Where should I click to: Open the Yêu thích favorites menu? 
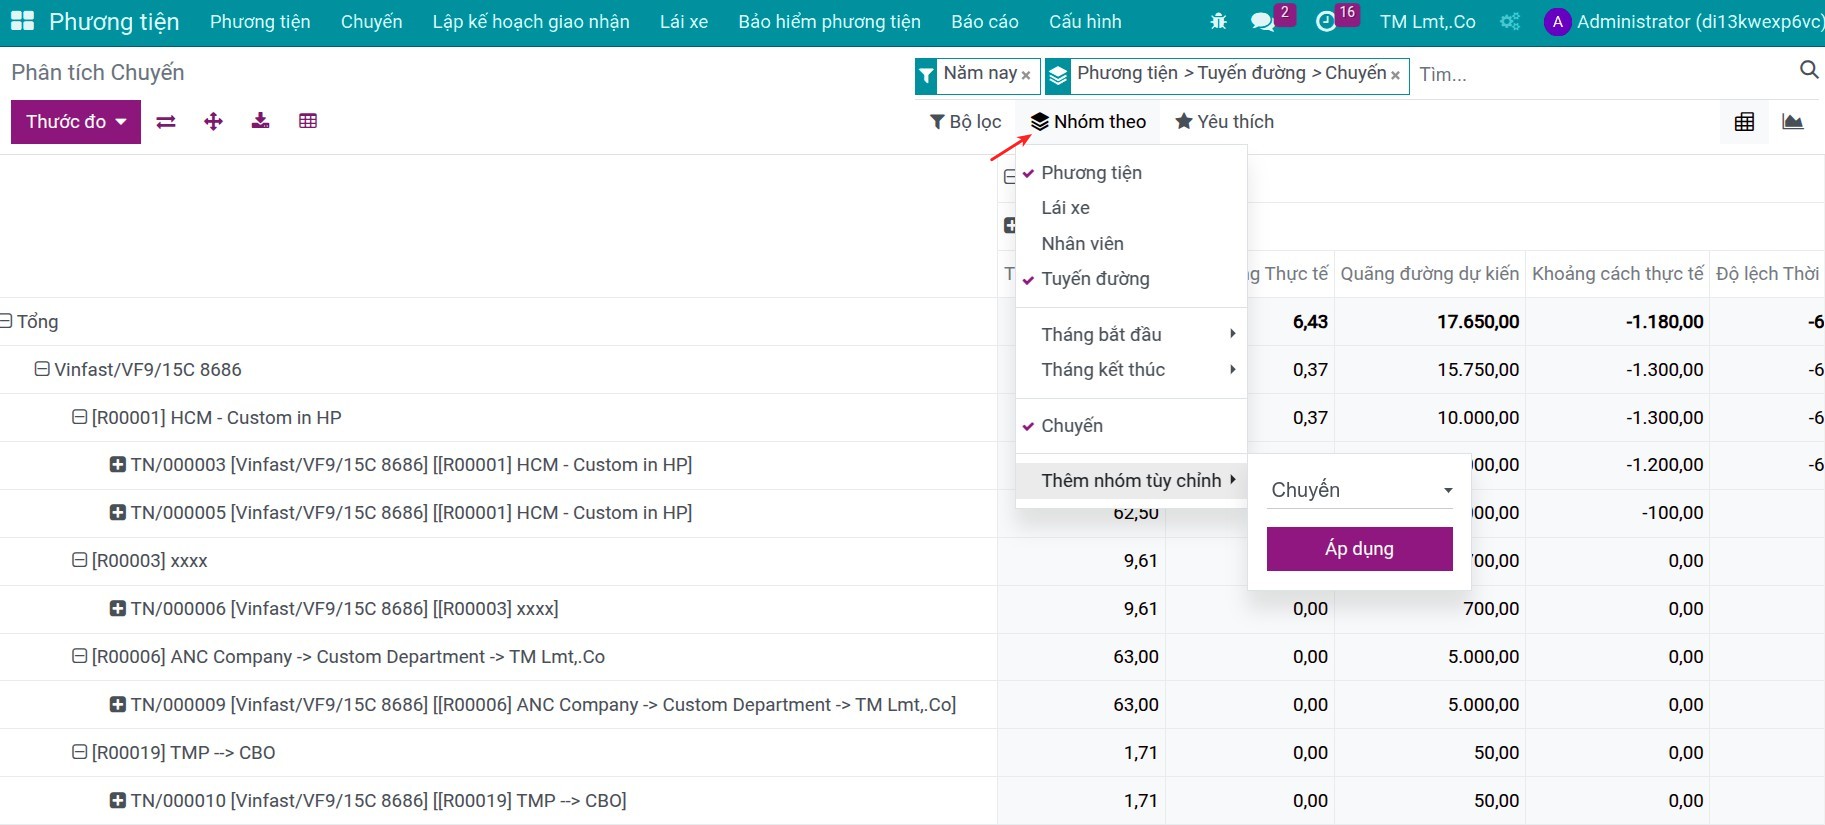(x=1224, y=122)
